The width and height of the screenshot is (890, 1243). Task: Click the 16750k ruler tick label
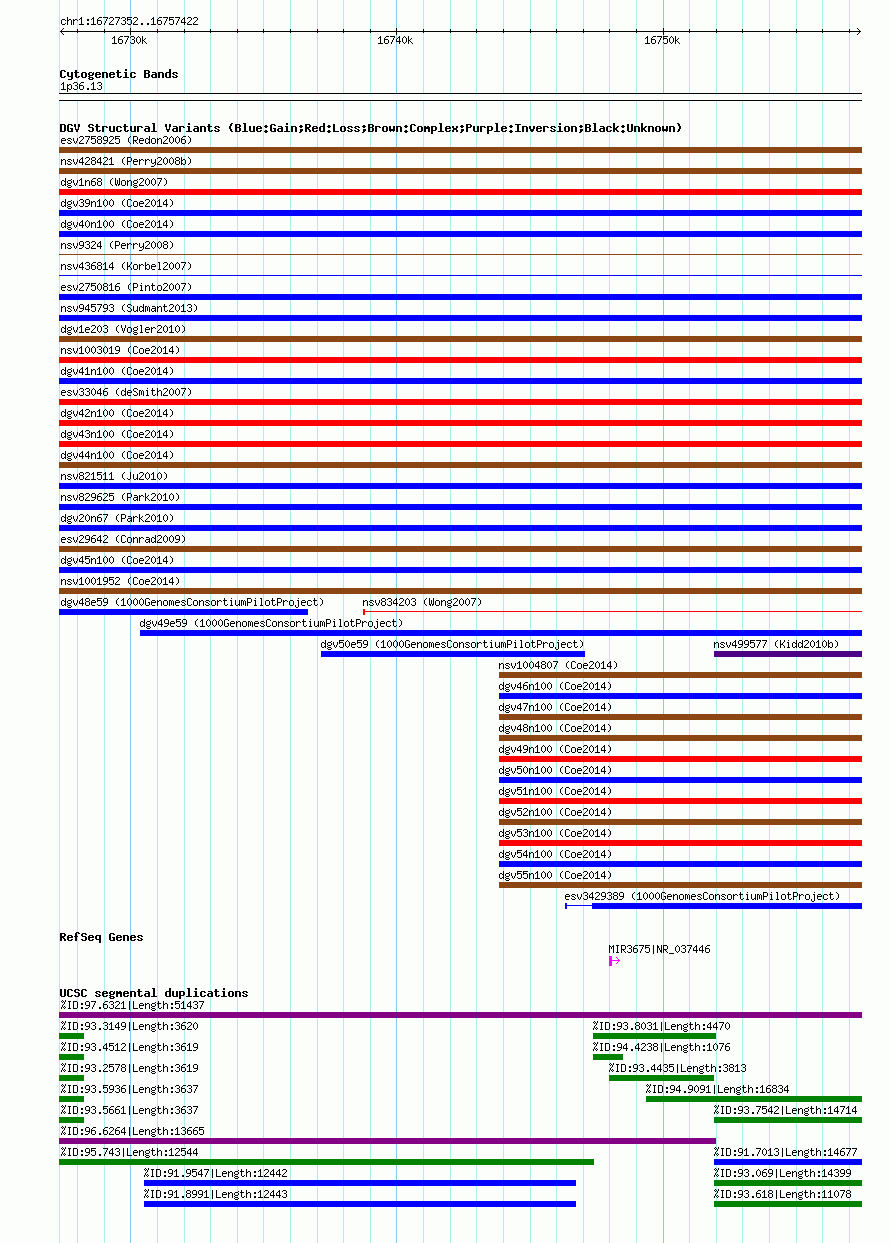click(662, 40)
